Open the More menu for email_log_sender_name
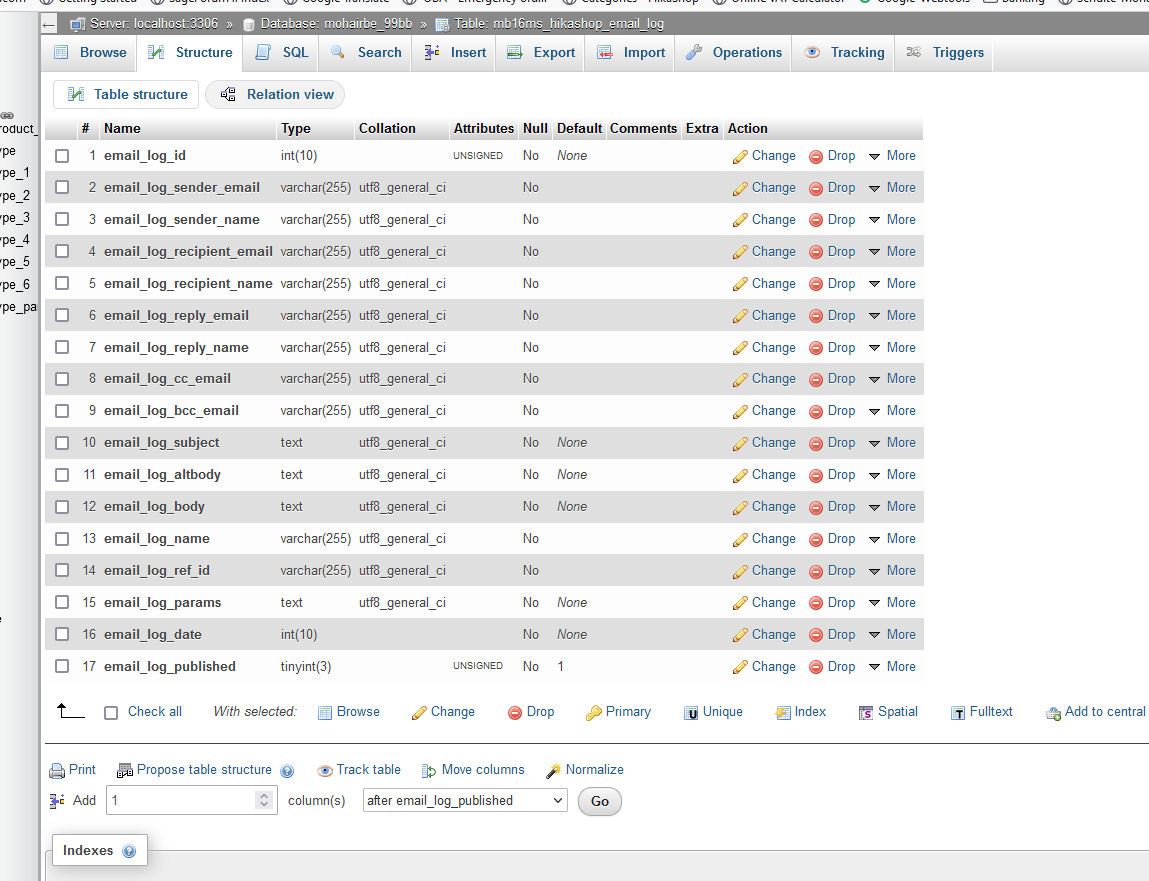The width and height of the screenshot is (1149, 881). 892,219
